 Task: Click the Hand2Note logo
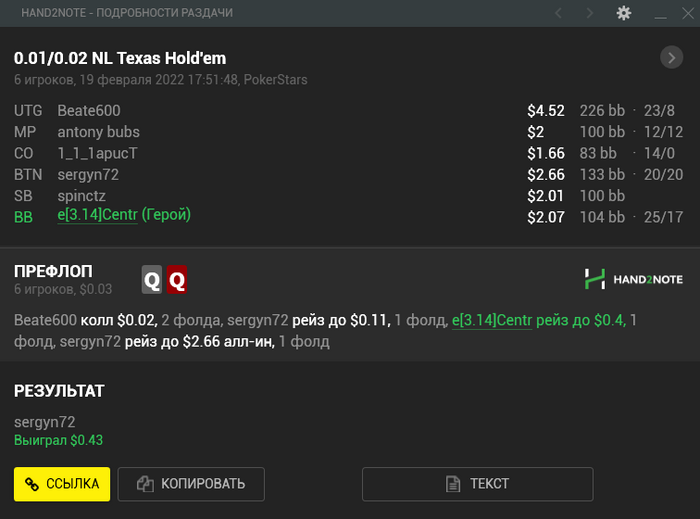pyautogui.click(x=633, y=279)
